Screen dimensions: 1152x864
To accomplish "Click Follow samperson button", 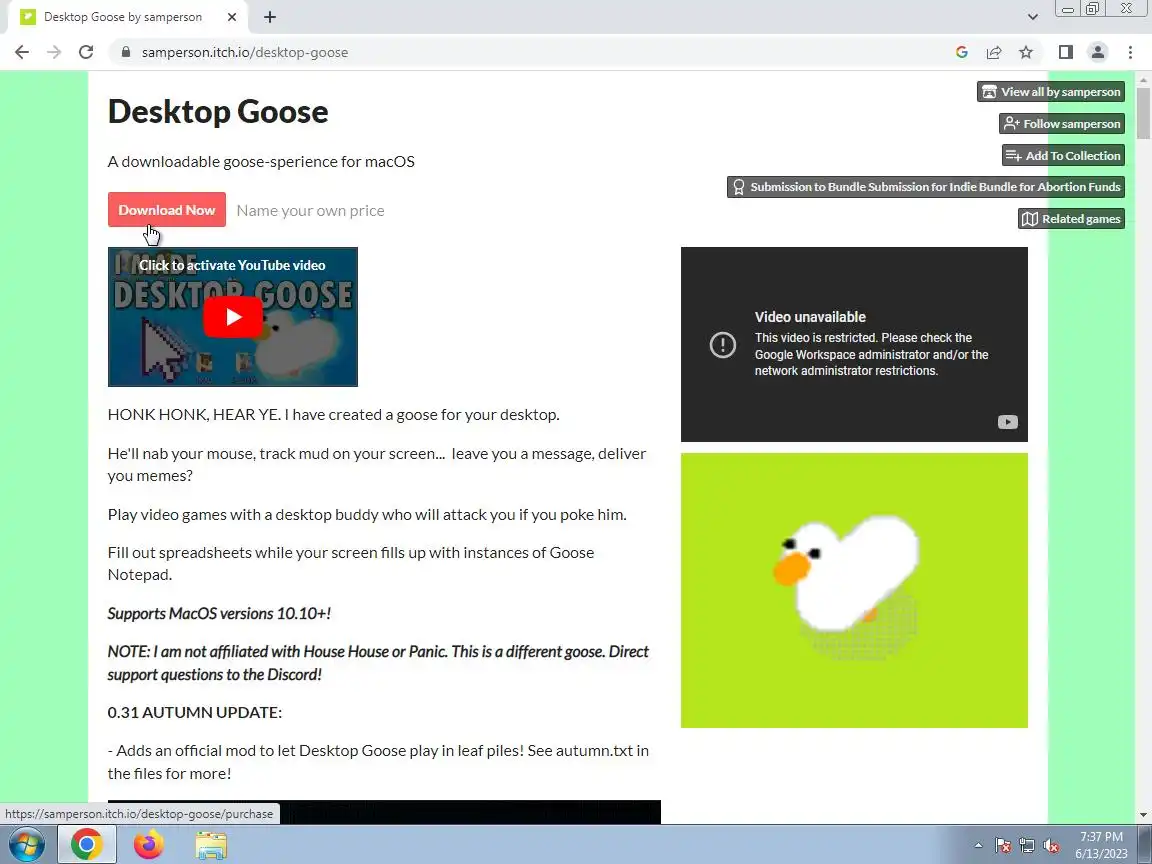I will [x=1062, y=123].
